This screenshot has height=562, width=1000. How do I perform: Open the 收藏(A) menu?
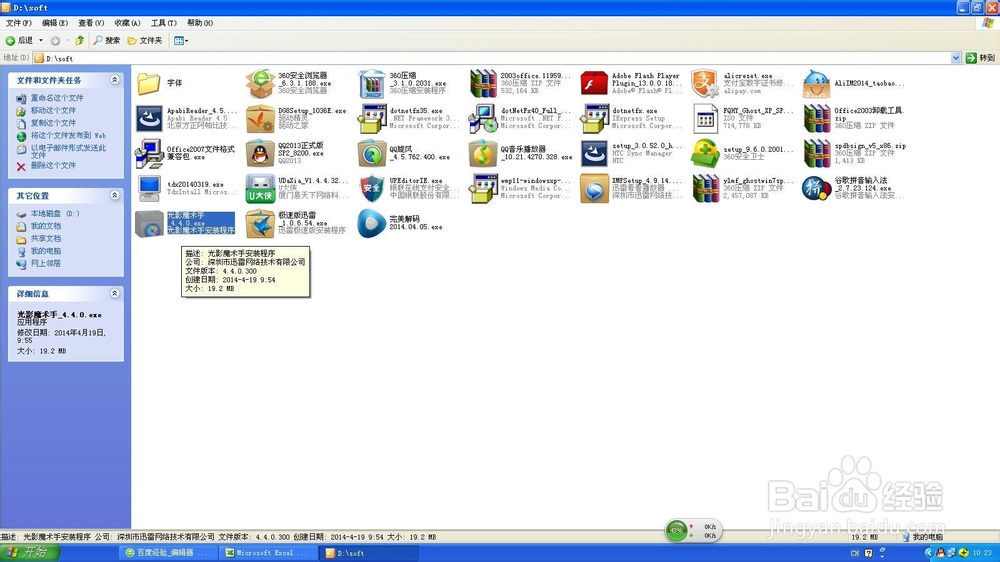click(x=127, y=23)
